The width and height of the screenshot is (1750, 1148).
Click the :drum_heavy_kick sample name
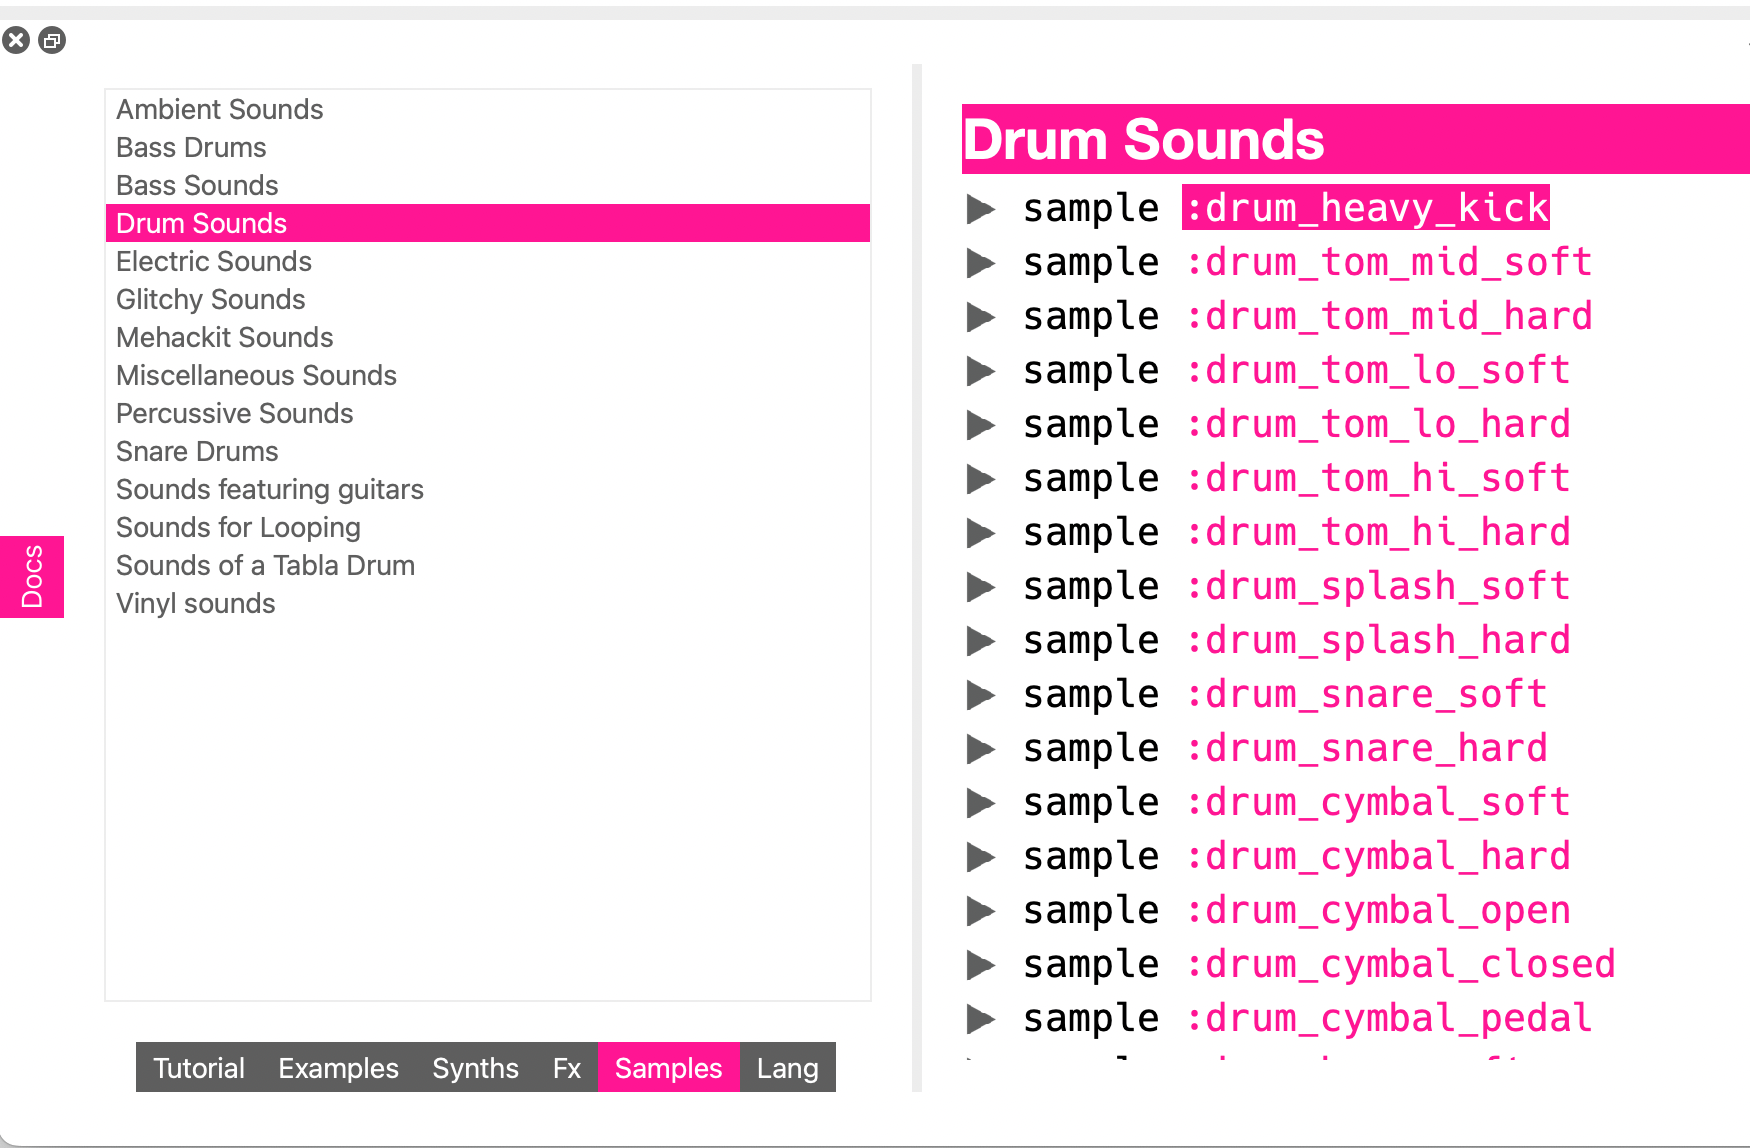pyautogui.click(x=1366, y=208)
